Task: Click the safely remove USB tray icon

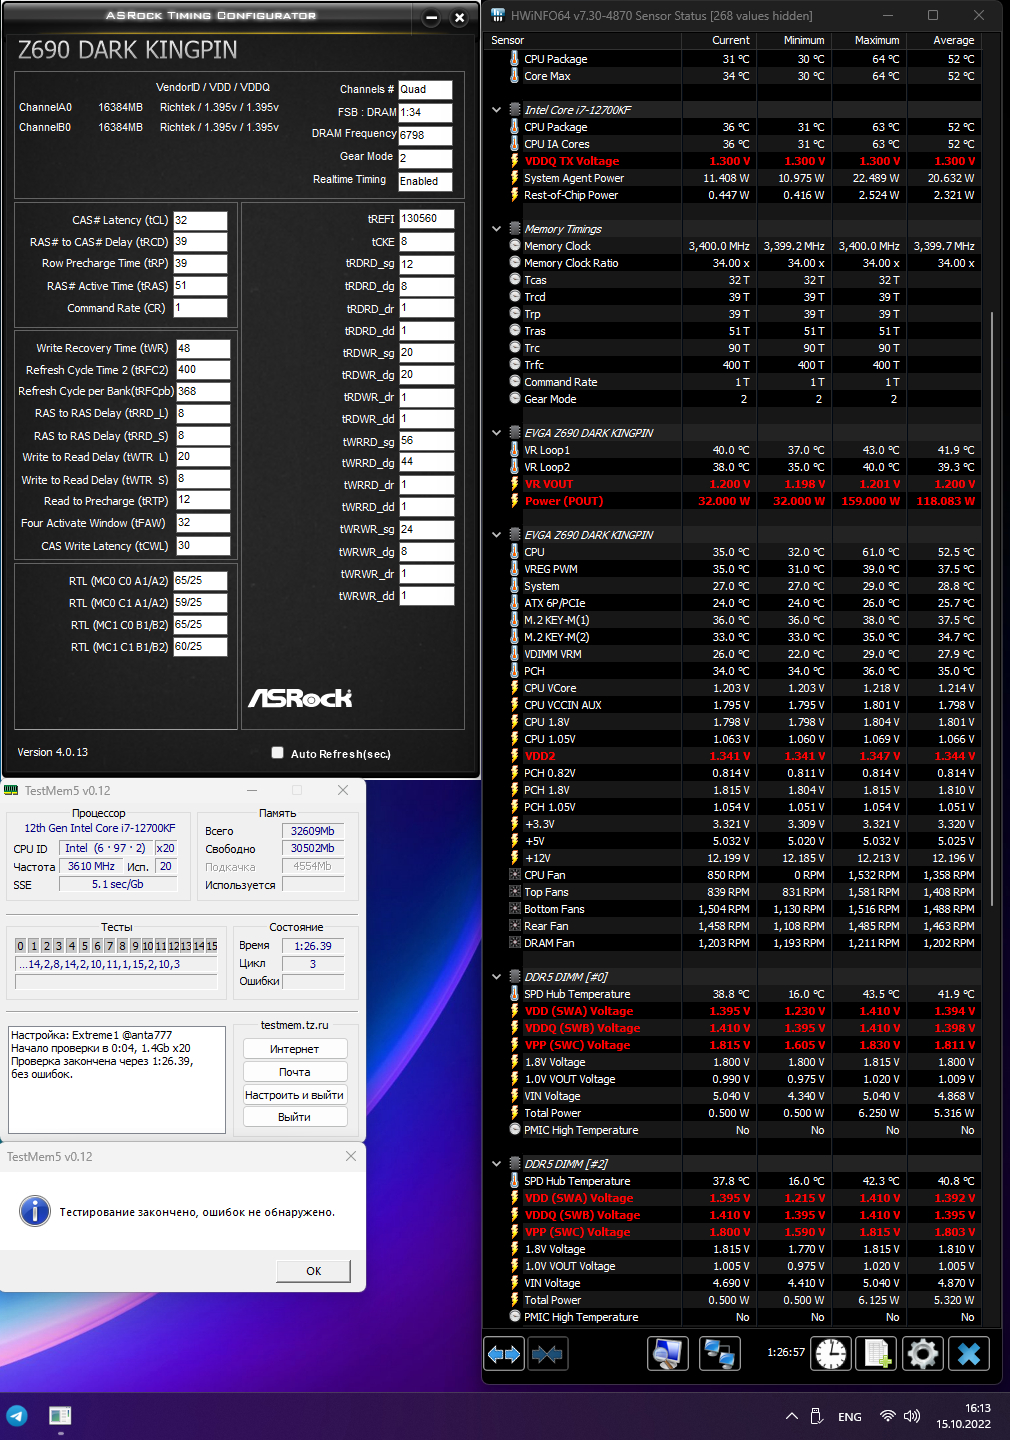Action: pos(816,1416)
